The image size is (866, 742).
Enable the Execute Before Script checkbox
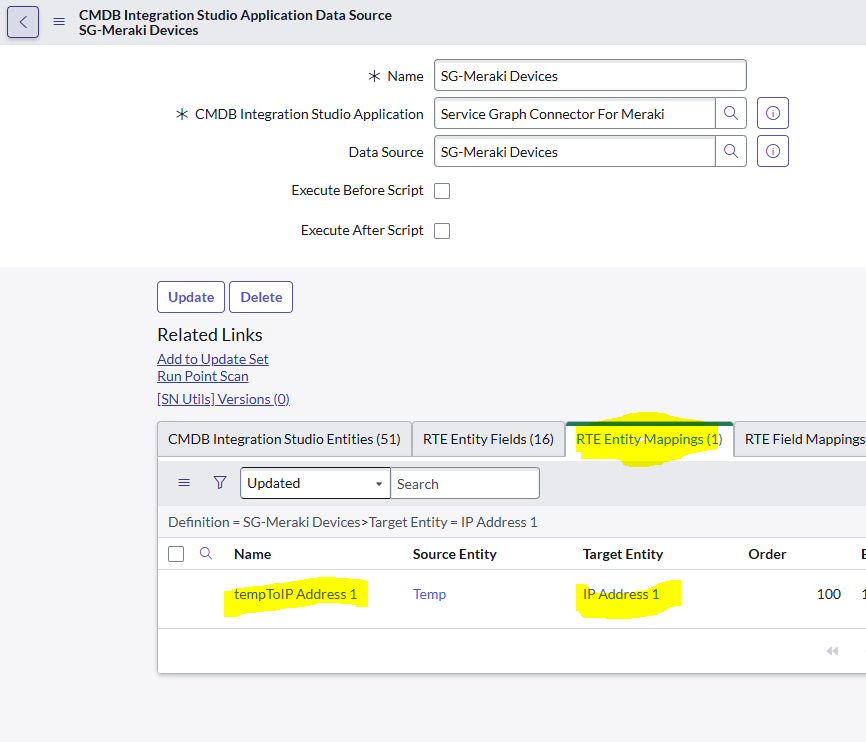441,190
